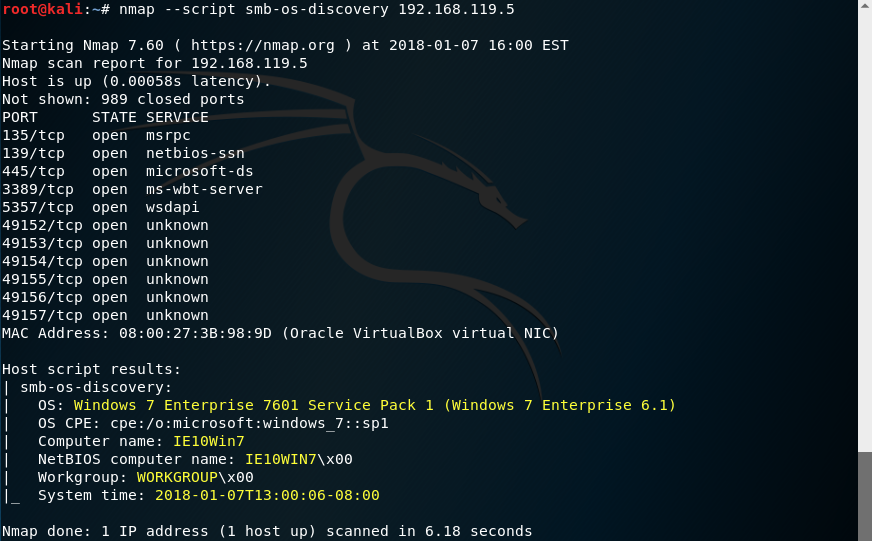872x541 pixels.
Task: Click the 445/tcp microsoft-ds port line
Action: [x=127, y=171]
